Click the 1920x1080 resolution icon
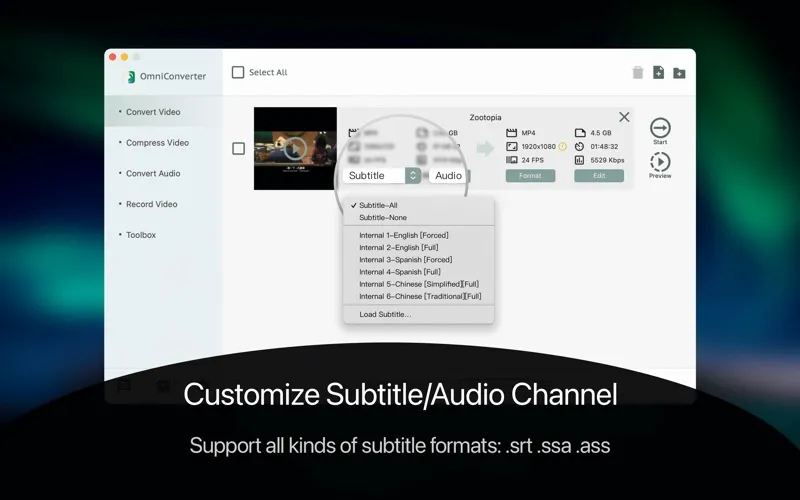 pyautogui.click(x=511, y=146)
